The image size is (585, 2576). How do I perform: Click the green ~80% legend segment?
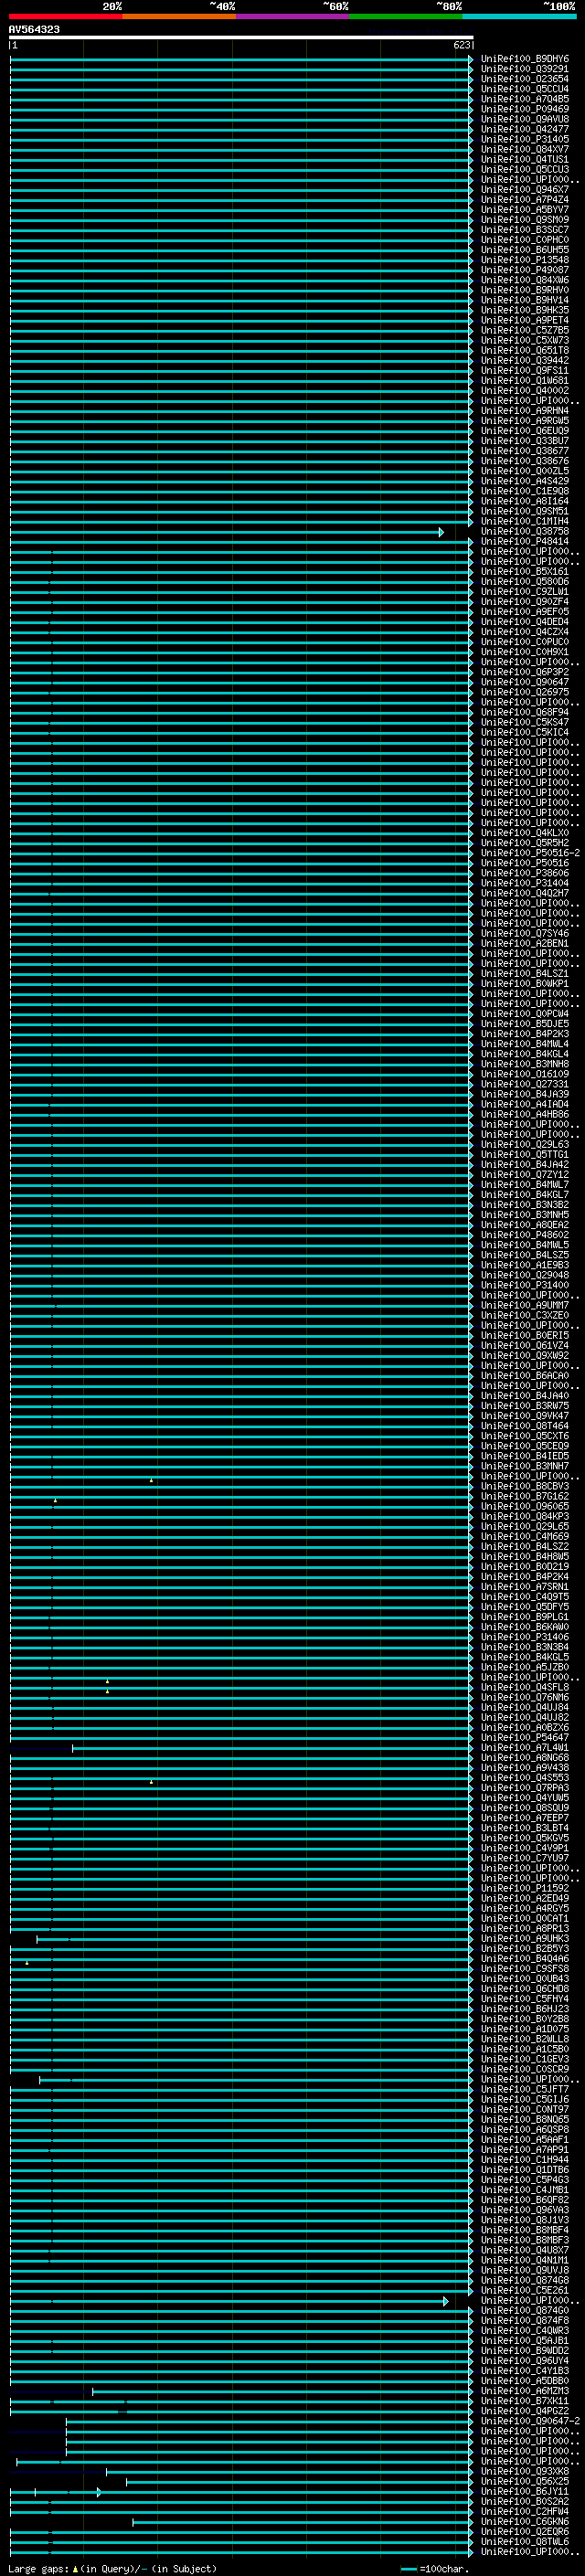406,16
